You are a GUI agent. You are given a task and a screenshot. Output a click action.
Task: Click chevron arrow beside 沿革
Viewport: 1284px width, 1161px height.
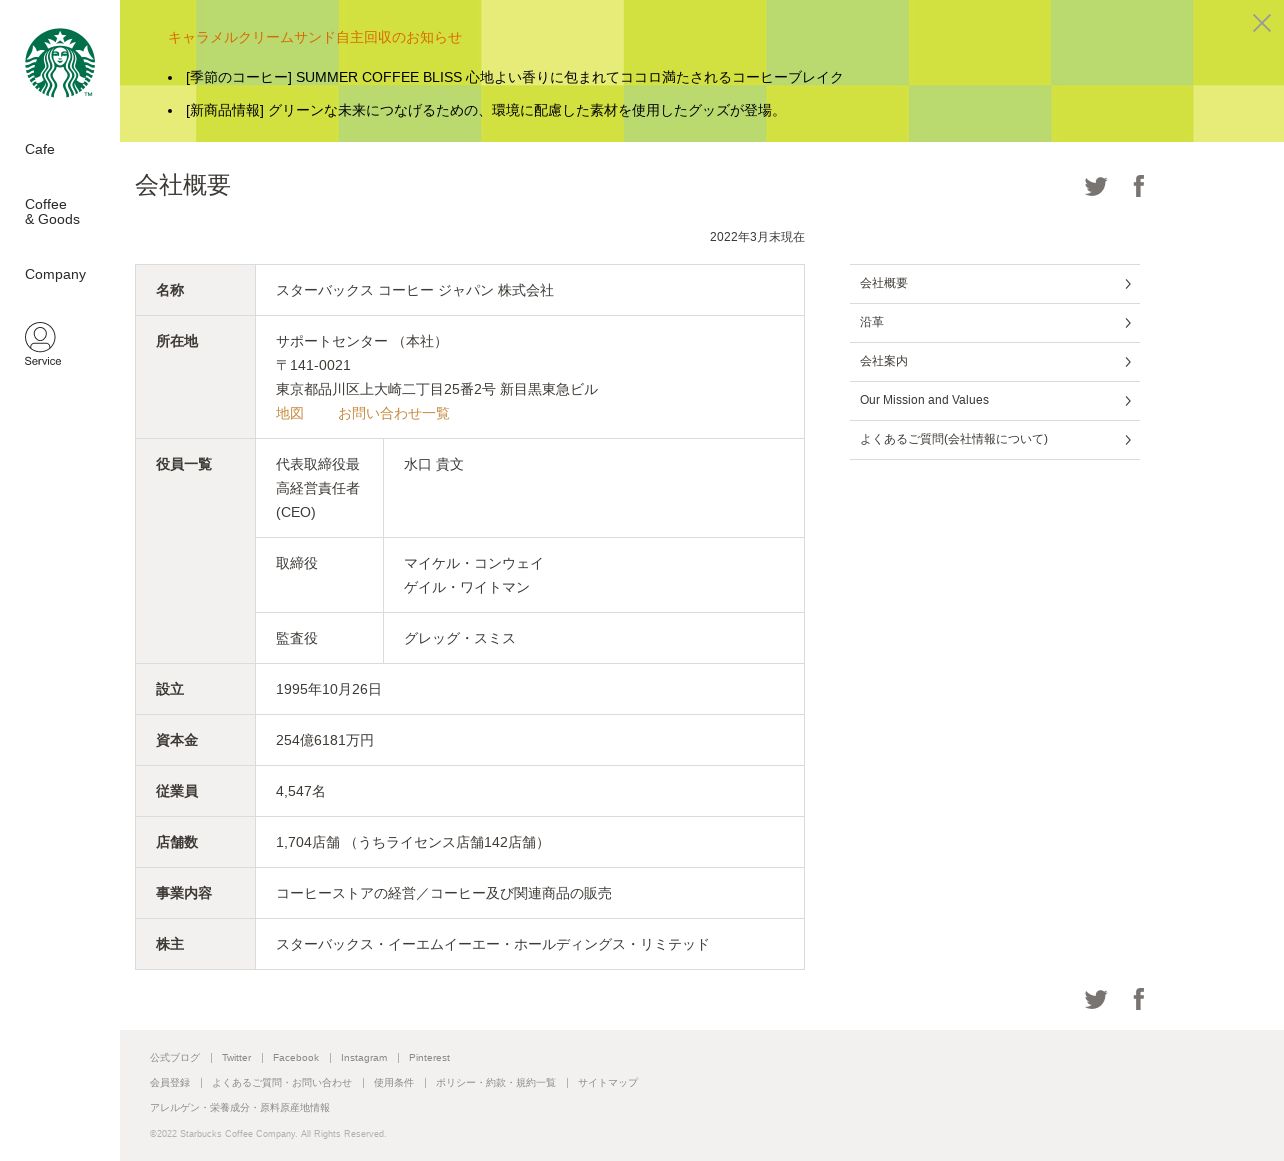click(1128, 323)
